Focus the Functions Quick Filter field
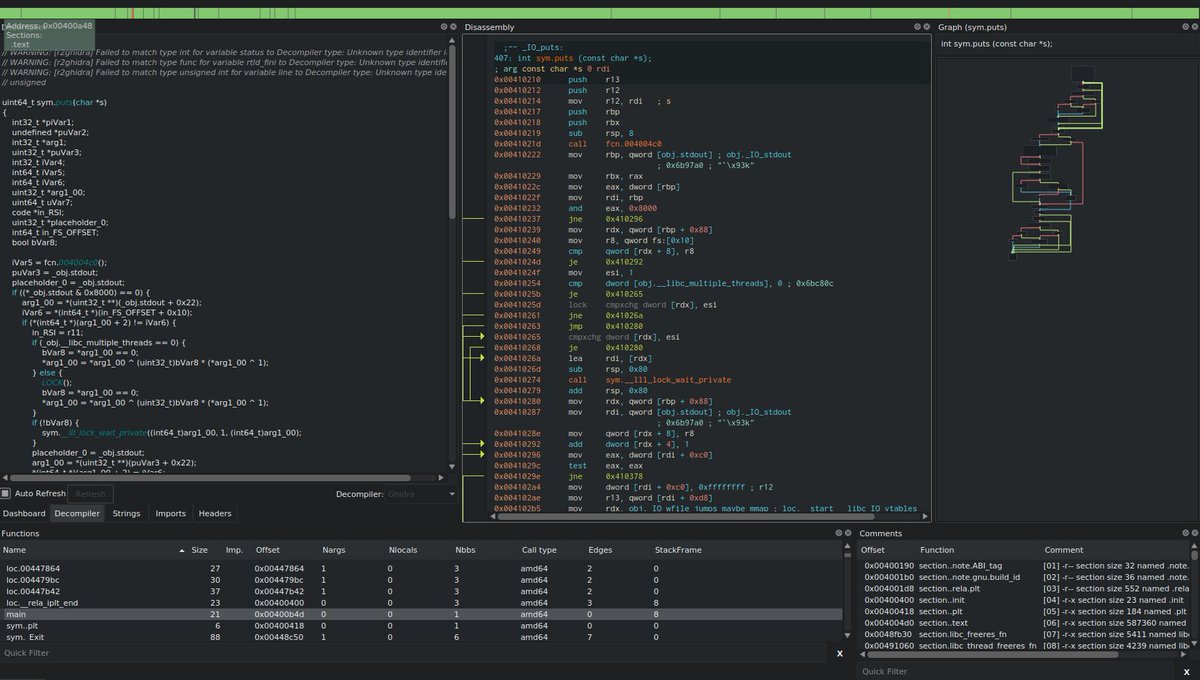This screenshot has height=680, width=1200. click(x=415, y=653)
